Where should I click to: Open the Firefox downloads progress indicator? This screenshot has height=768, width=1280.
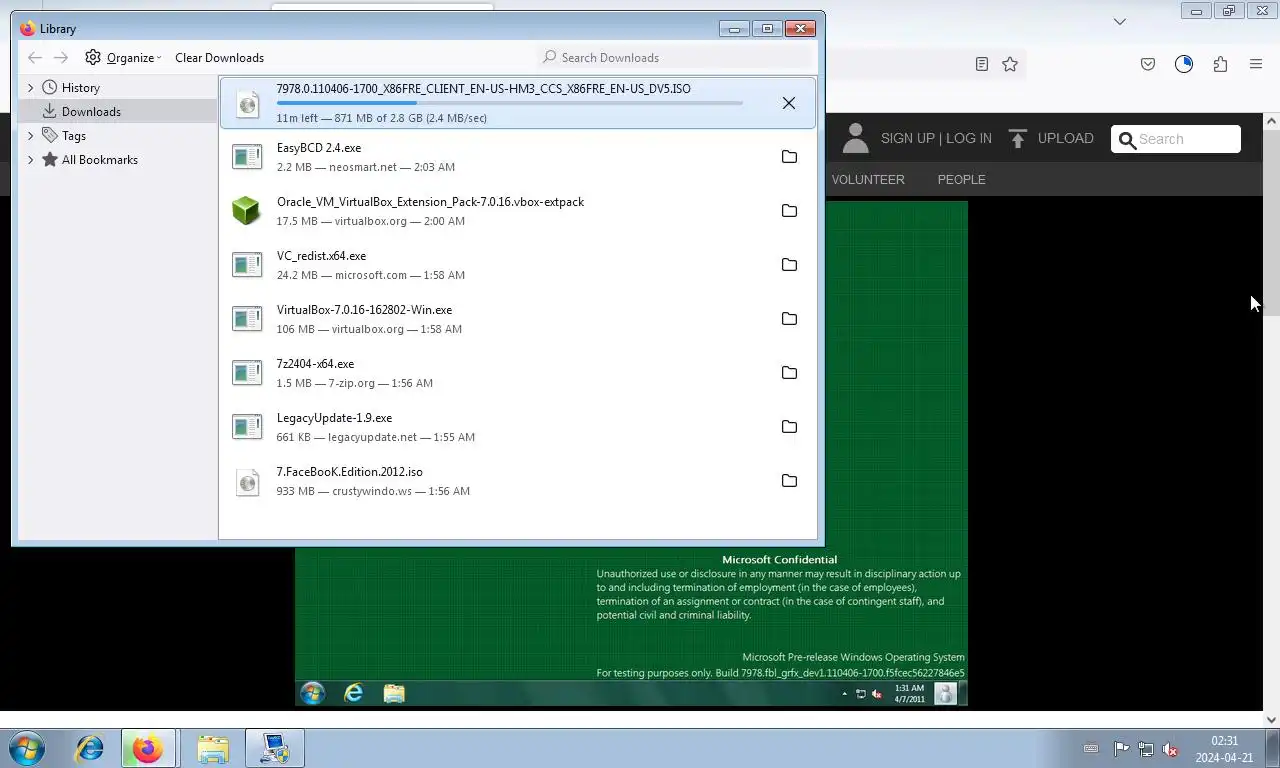click(x=1184, y=64)
